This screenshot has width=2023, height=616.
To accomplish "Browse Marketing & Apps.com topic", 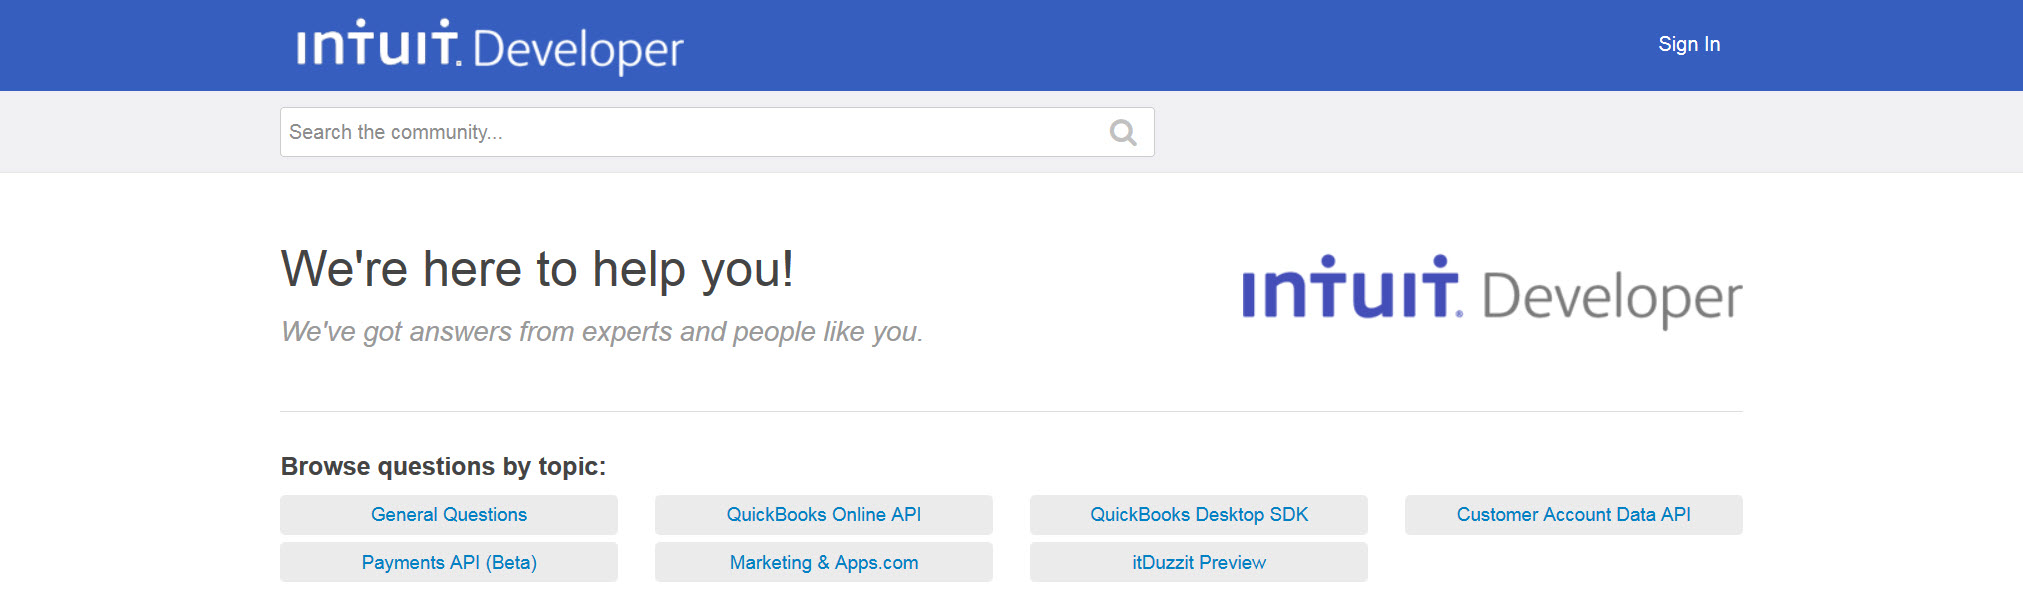I will click(x=824, y=562).
